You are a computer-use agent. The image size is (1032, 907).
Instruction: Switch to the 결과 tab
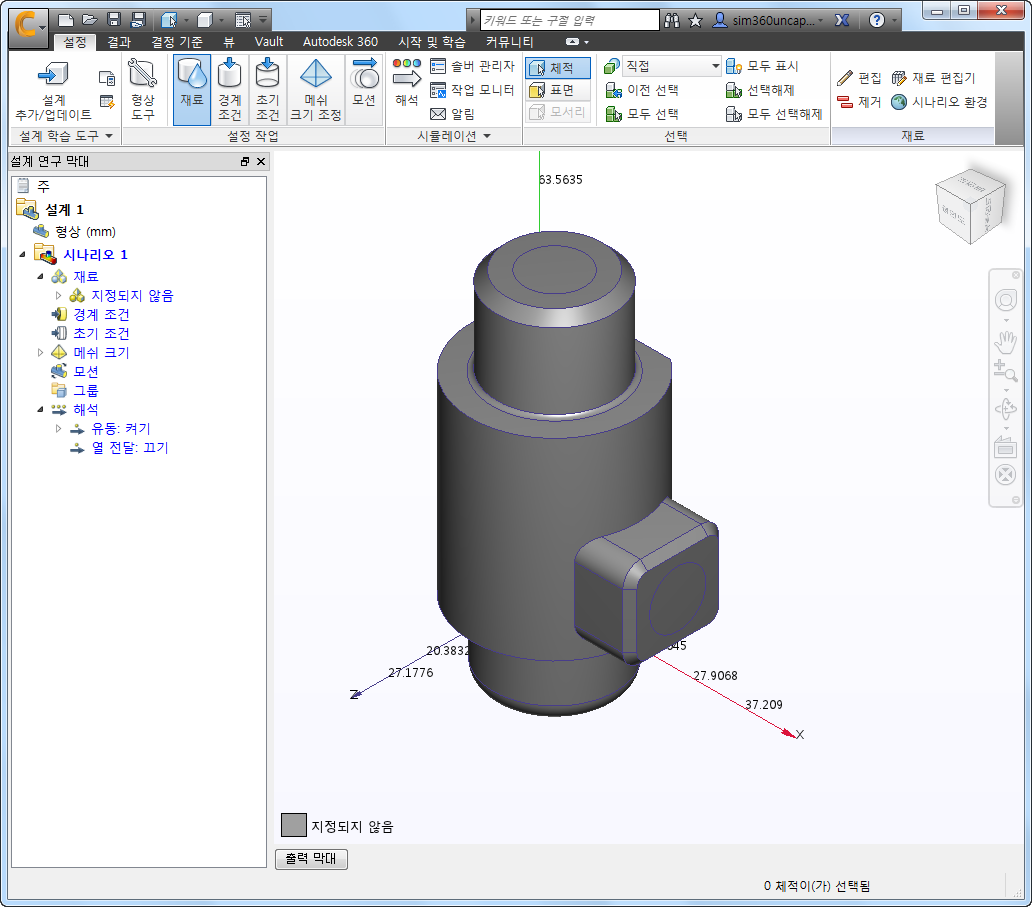click(119, 42)
